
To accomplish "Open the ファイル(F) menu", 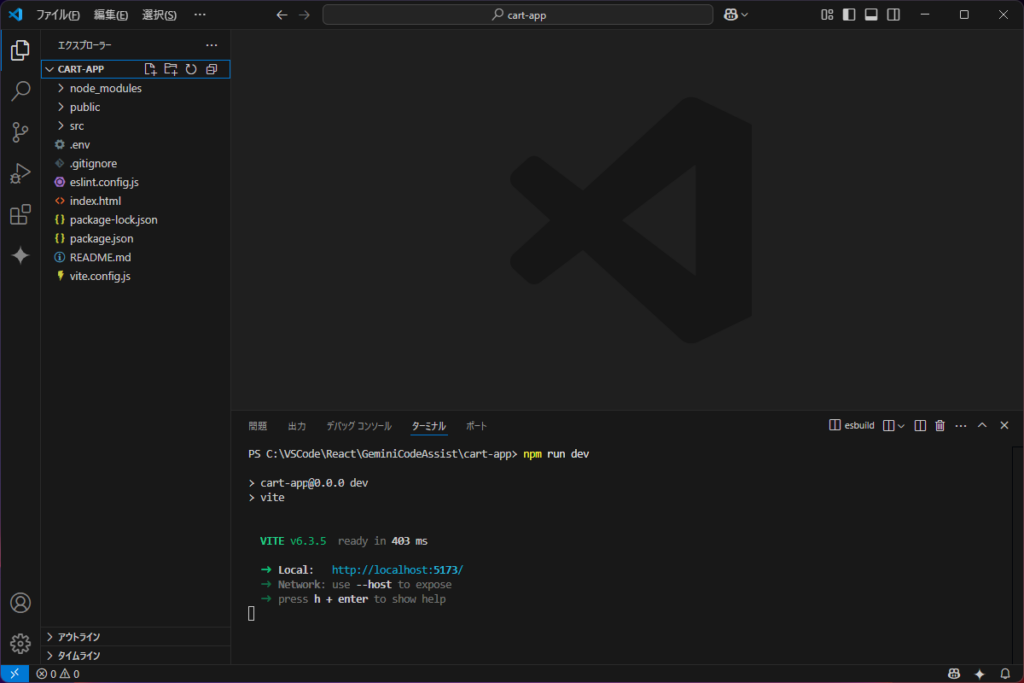I will pyautogui.click(x=58, y=14).
